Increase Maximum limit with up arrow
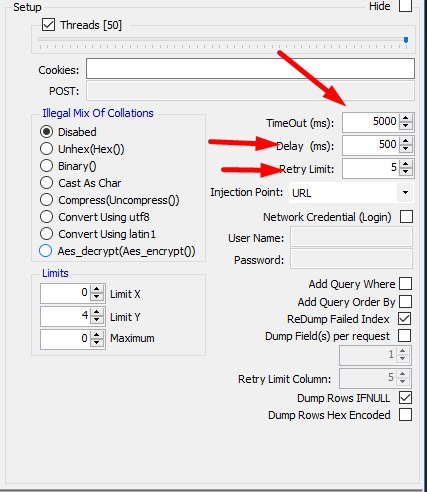 point(97,335)
